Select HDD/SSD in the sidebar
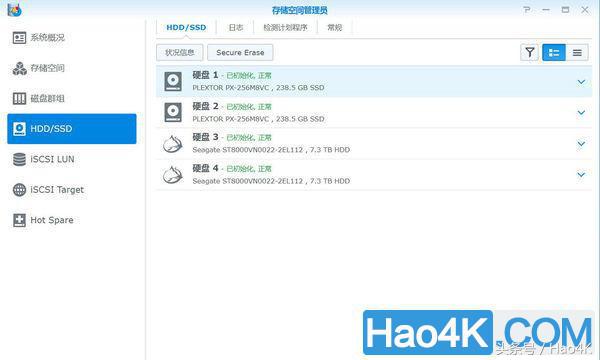 point(72,129)
